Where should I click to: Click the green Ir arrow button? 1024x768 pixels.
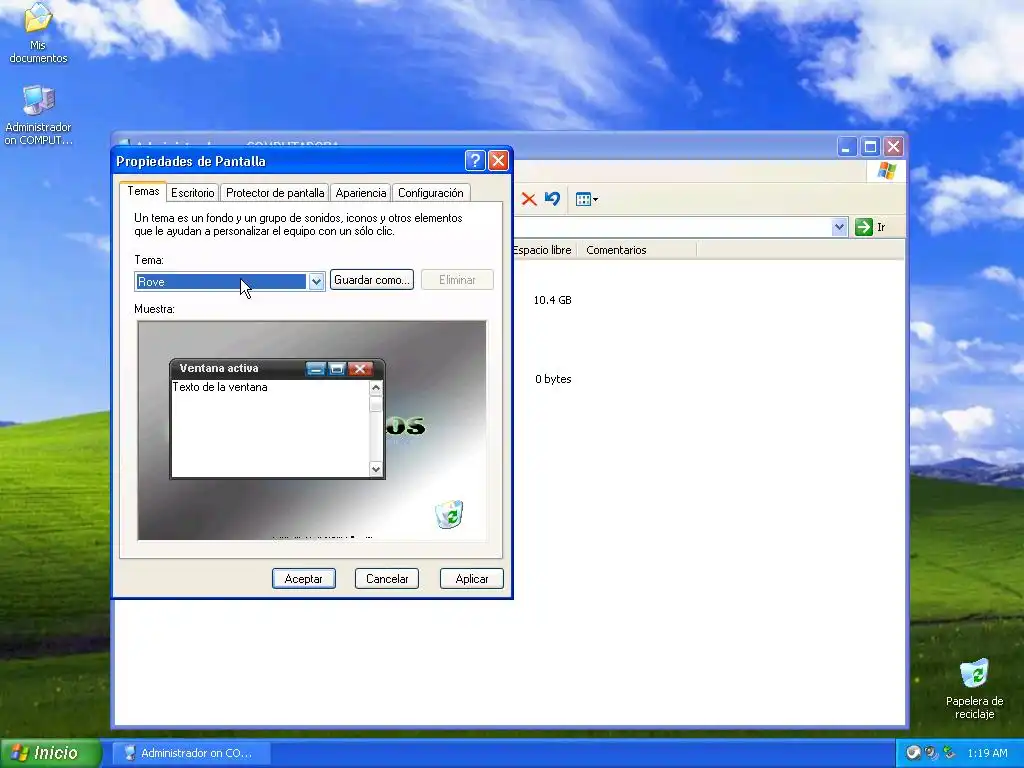(863, 227)
